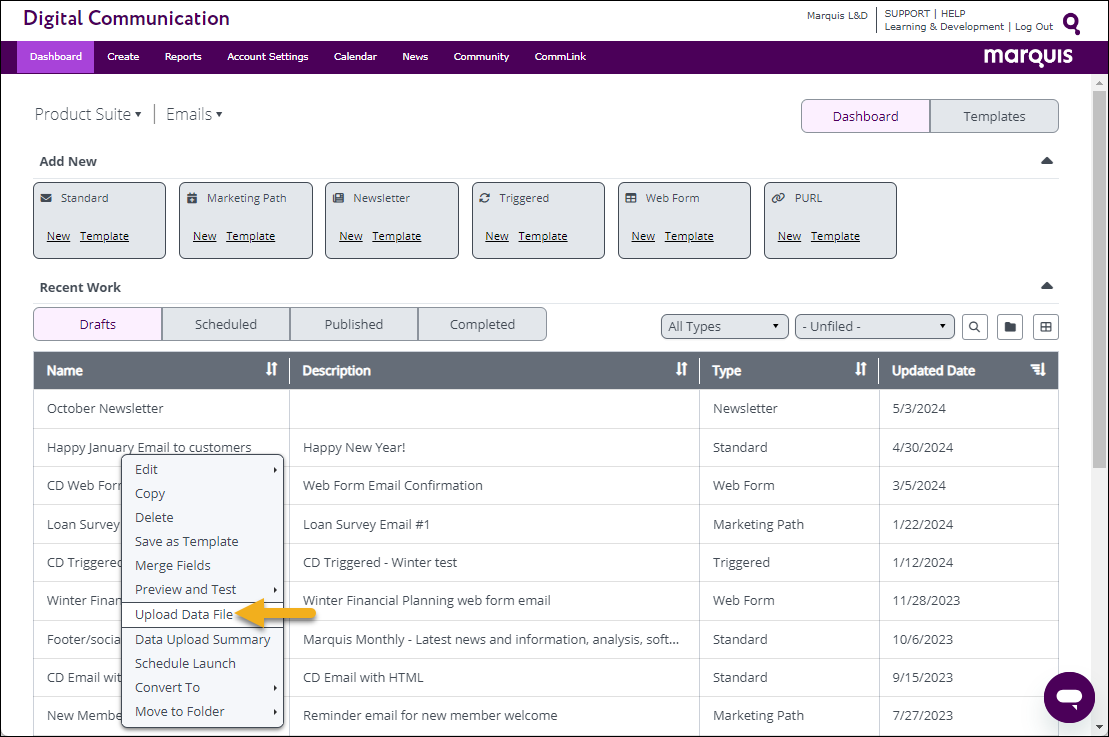Image resolution: width=1109 pixels, height=737 pixels.
Task: Click the New link on Web Form card
Action: click(x=643, y=236)
